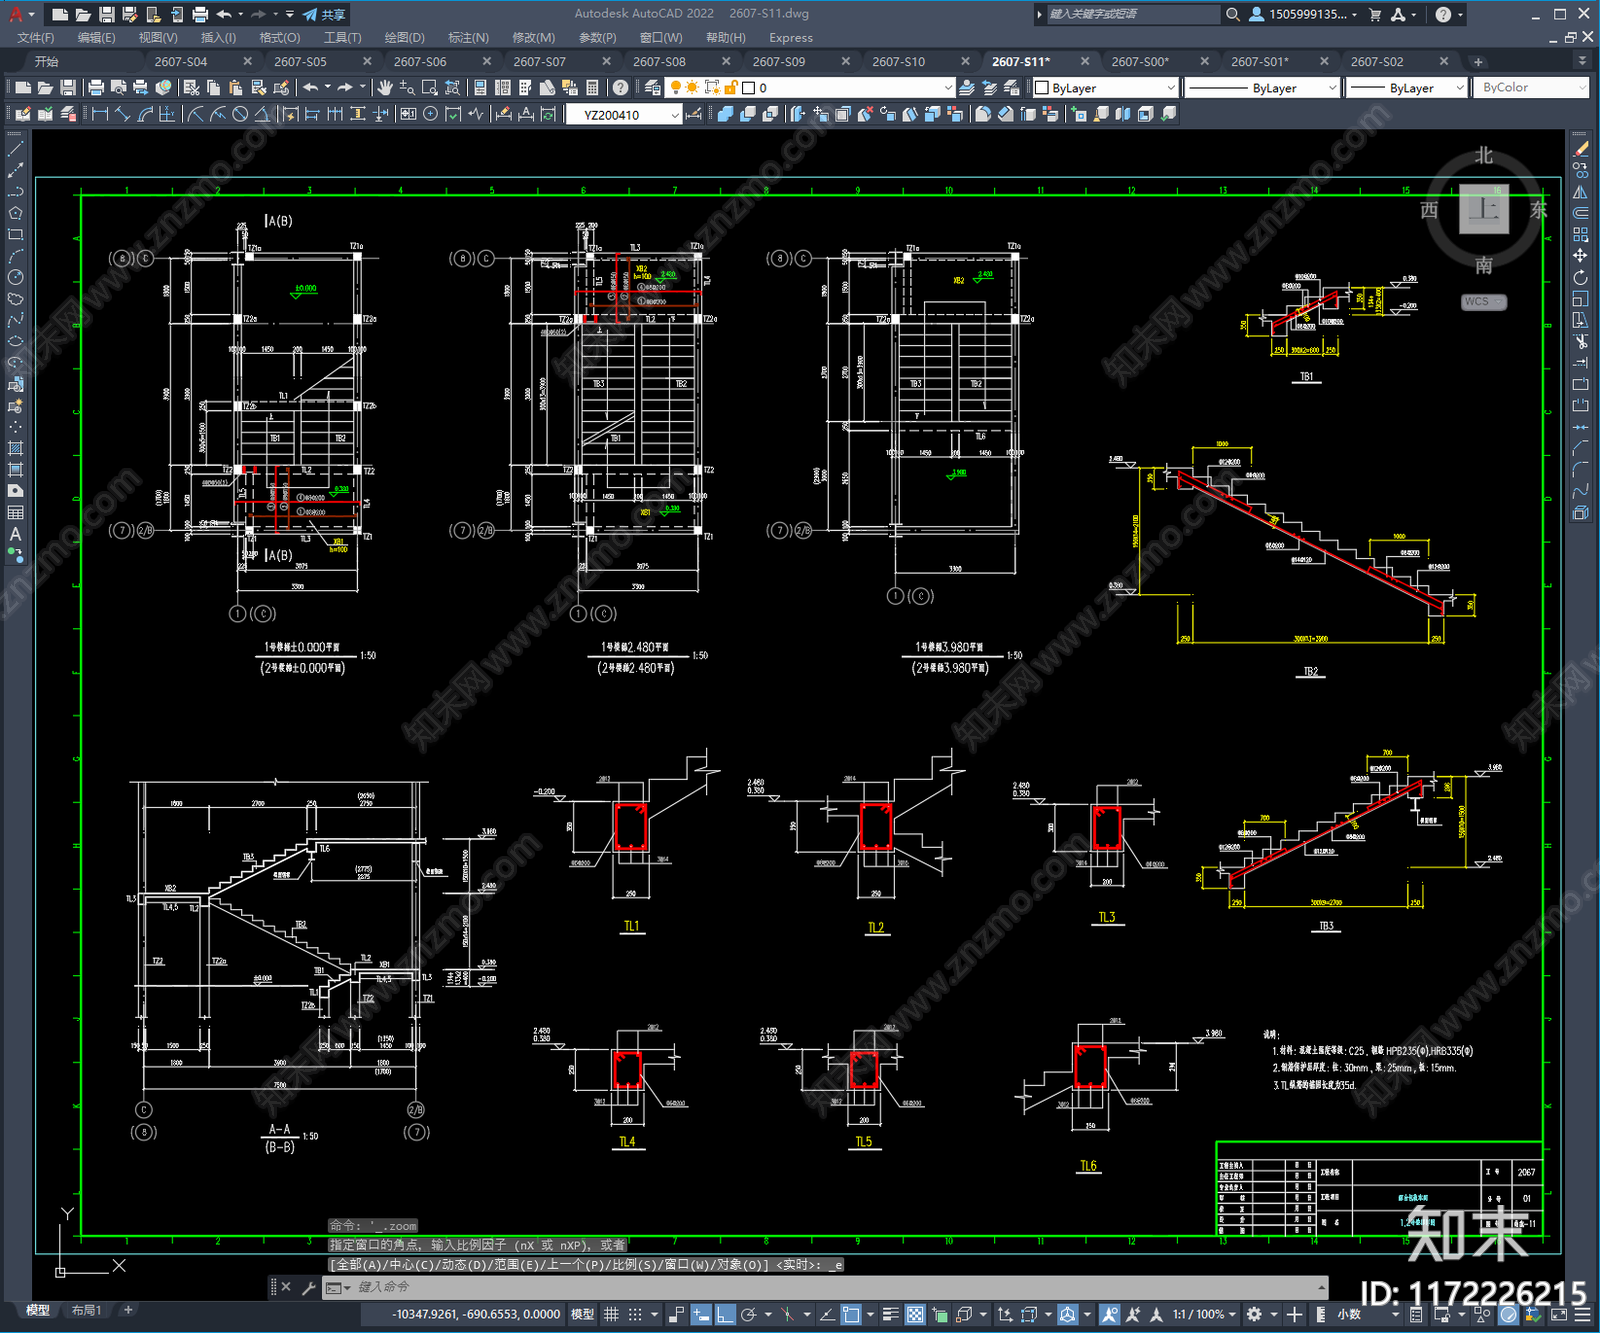The height and width of the screenshot is (1333, 1600).
Task: Select the Erase tool in modify toolbar
Action: pos(1580,149)
